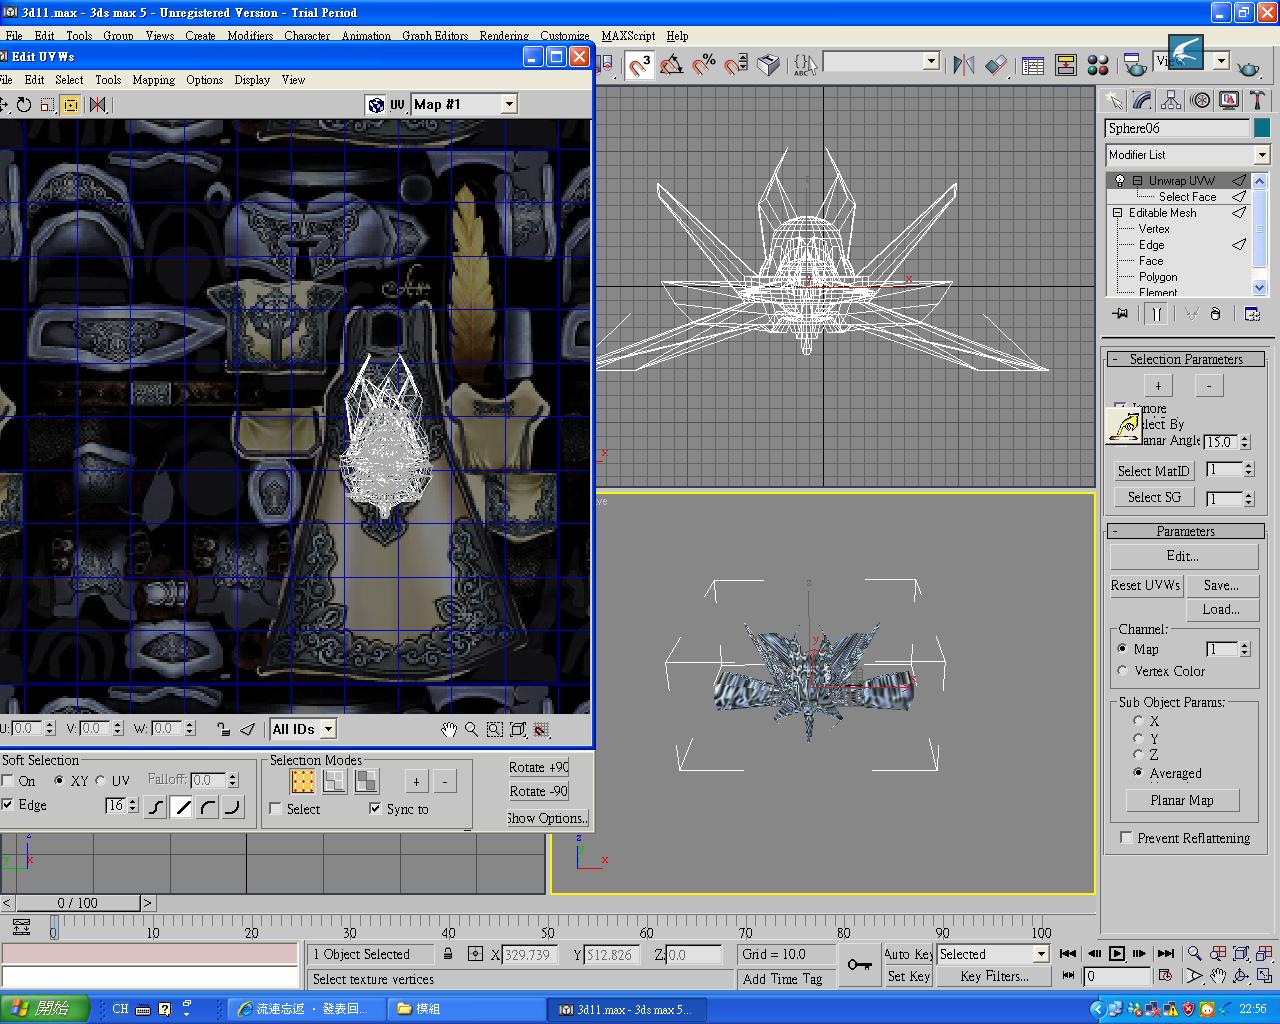
Task: Toggle show map checker icon beside UV
Action: pyautogui.click(x=375, y=104)
